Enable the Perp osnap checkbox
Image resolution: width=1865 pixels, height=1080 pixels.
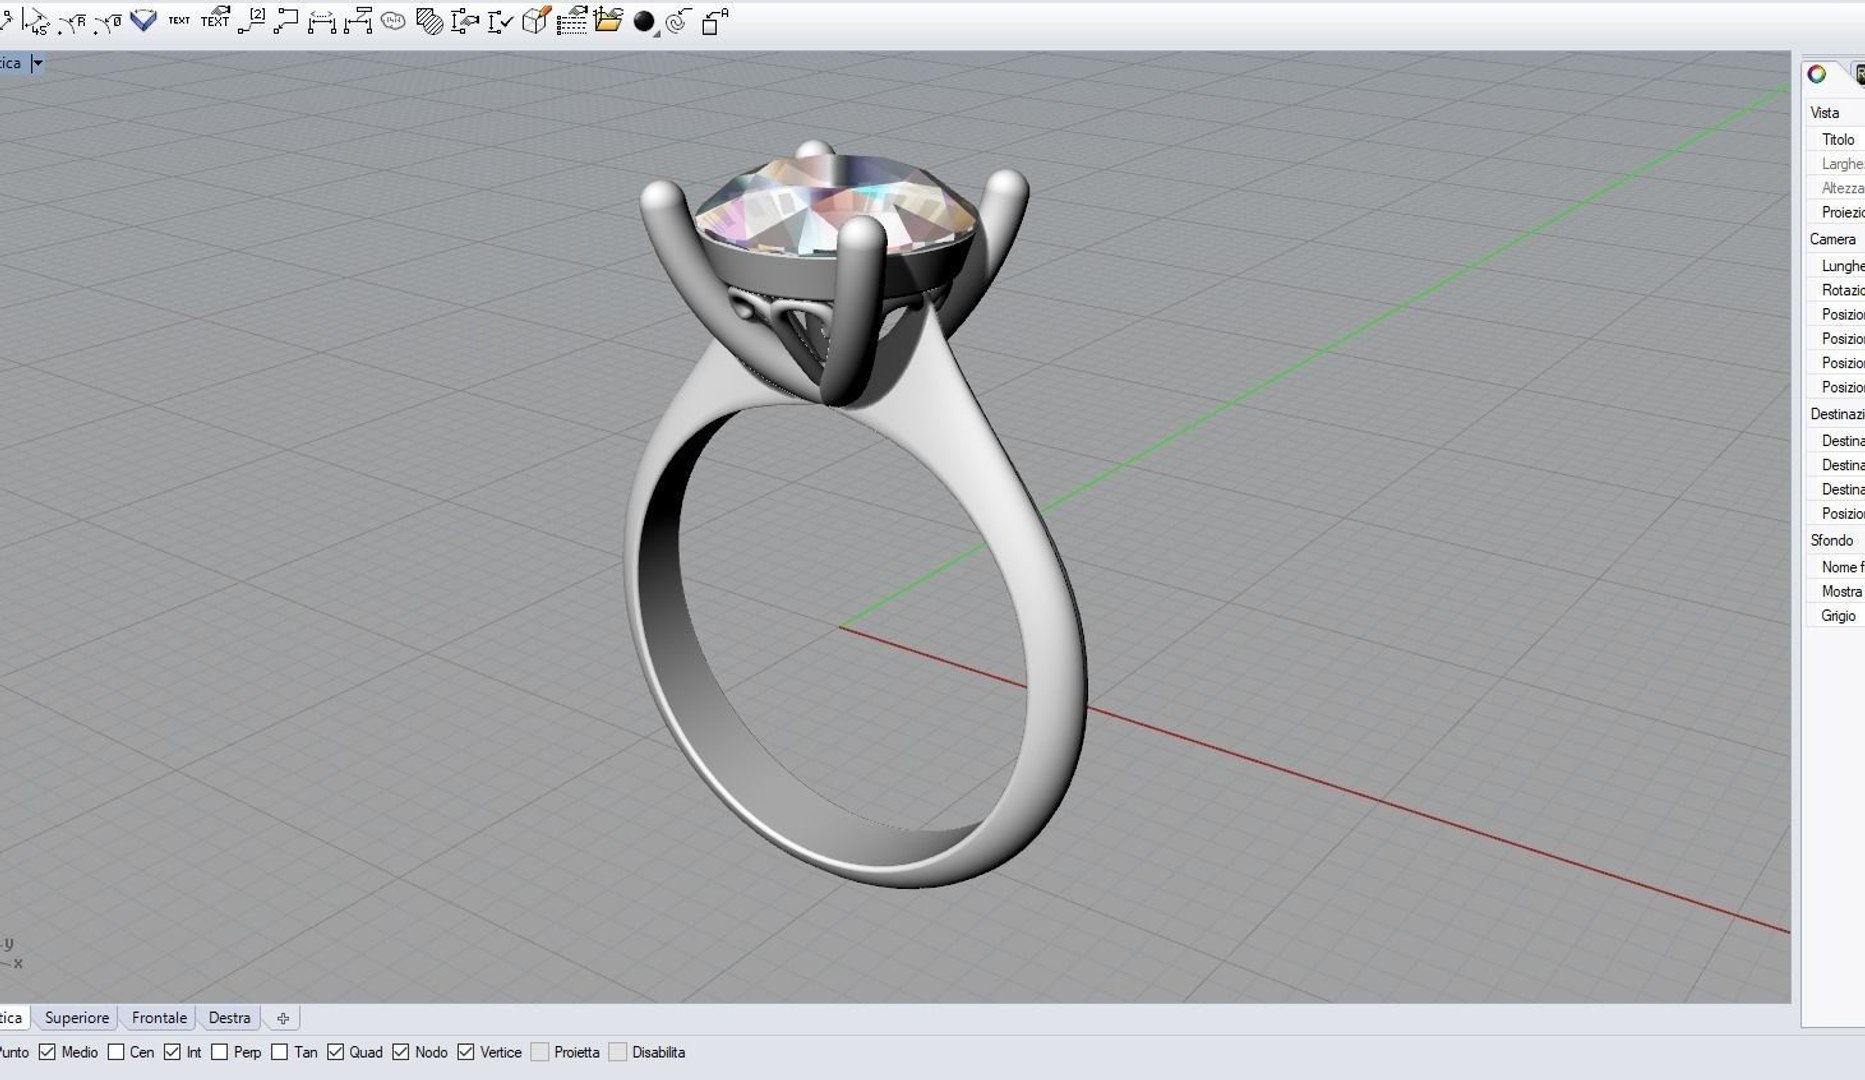tap(220, 1052)
